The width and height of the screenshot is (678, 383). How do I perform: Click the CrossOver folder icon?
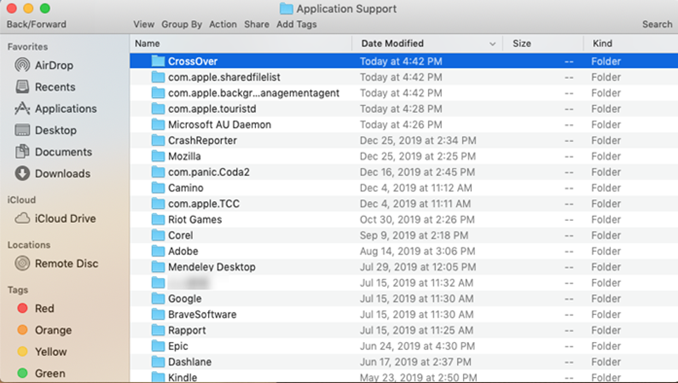point(158,61)
